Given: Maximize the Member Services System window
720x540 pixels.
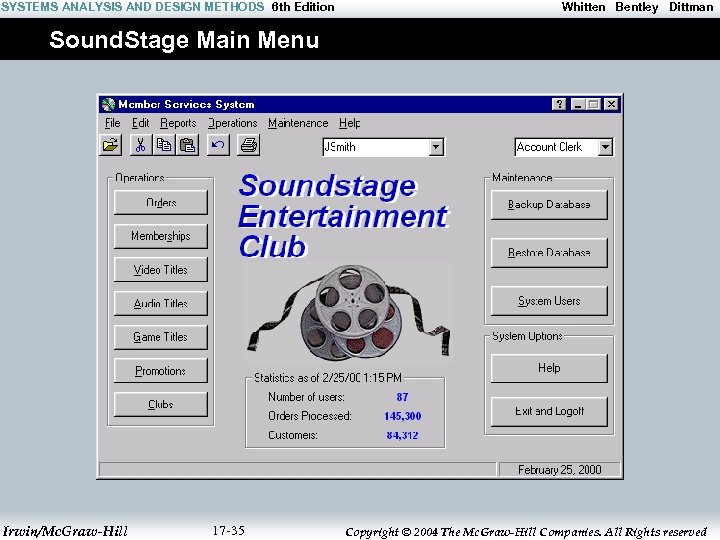Looking at the screenshot, I should pos(593,104).
